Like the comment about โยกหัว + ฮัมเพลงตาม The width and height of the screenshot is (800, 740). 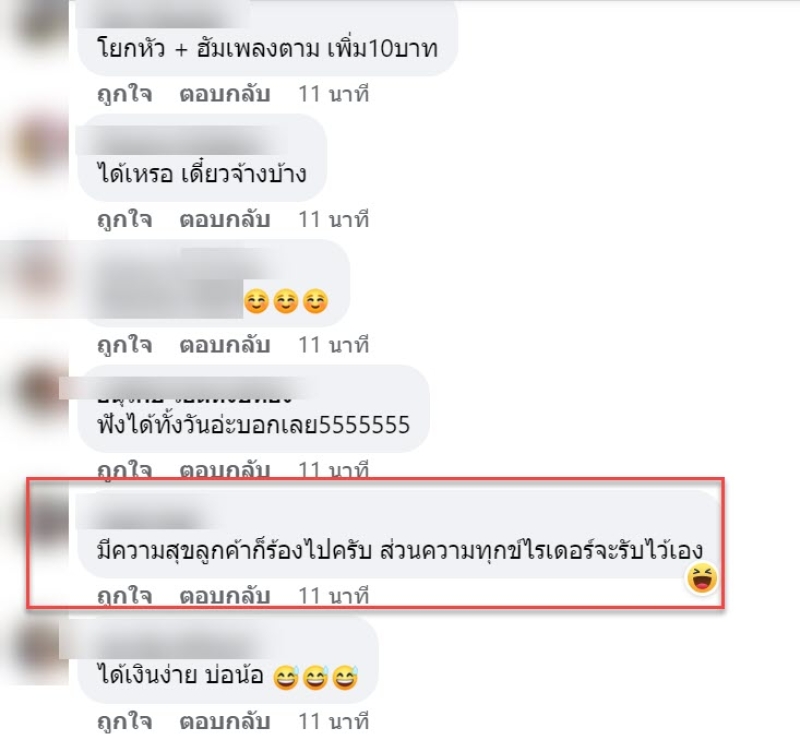point(124,94)
